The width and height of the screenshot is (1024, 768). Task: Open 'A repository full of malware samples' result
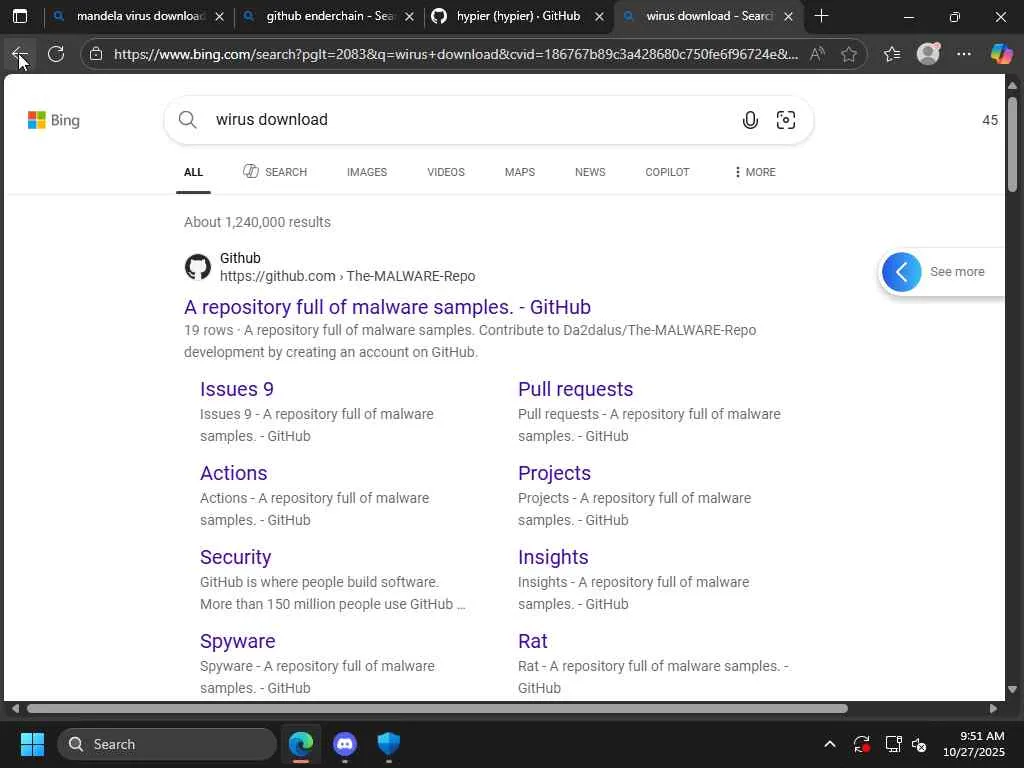(387, 307)
